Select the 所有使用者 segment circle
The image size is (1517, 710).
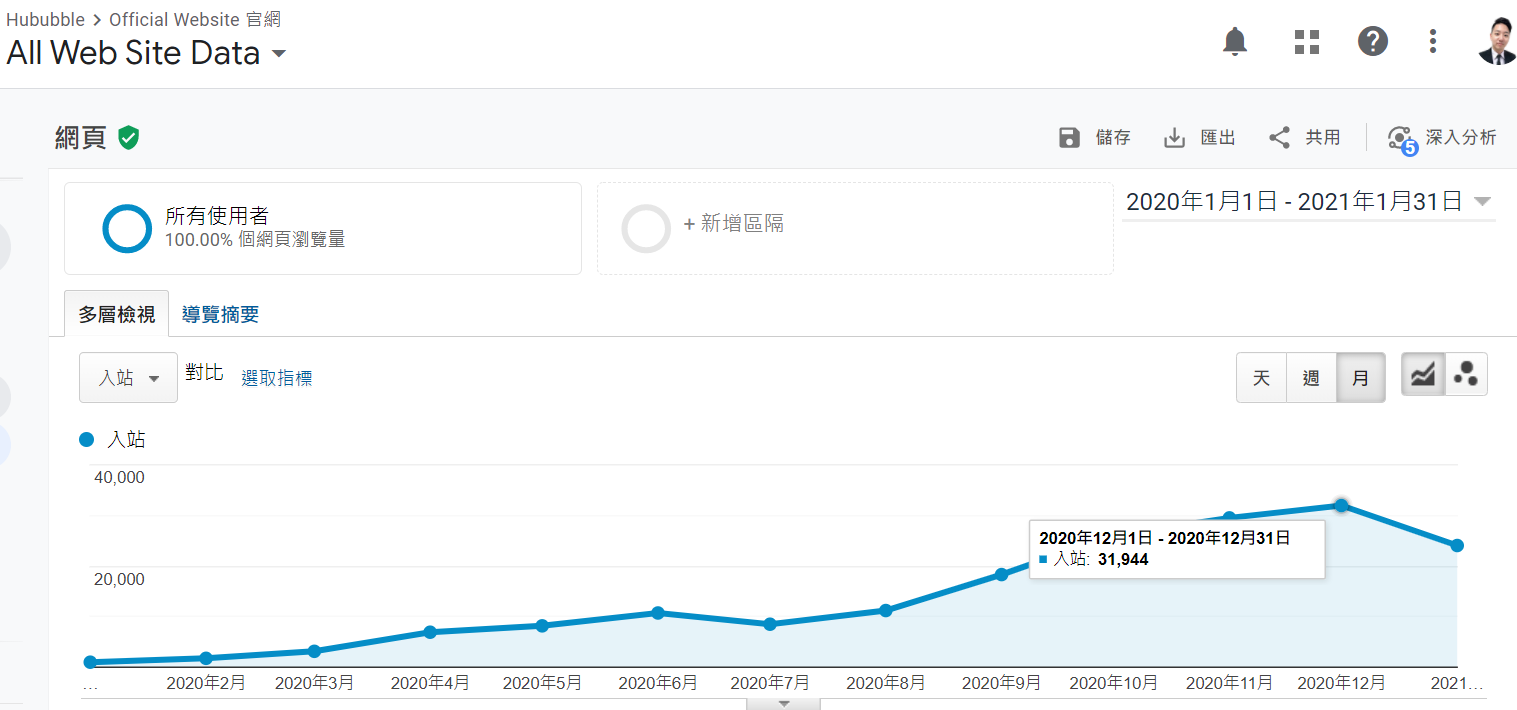(127, 228)
